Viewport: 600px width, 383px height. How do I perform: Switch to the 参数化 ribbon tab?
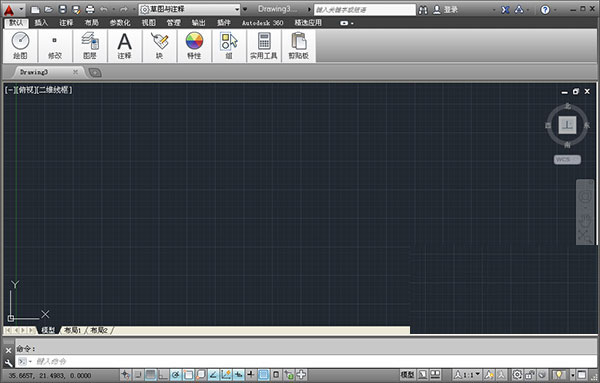click(x=120, y=23)
